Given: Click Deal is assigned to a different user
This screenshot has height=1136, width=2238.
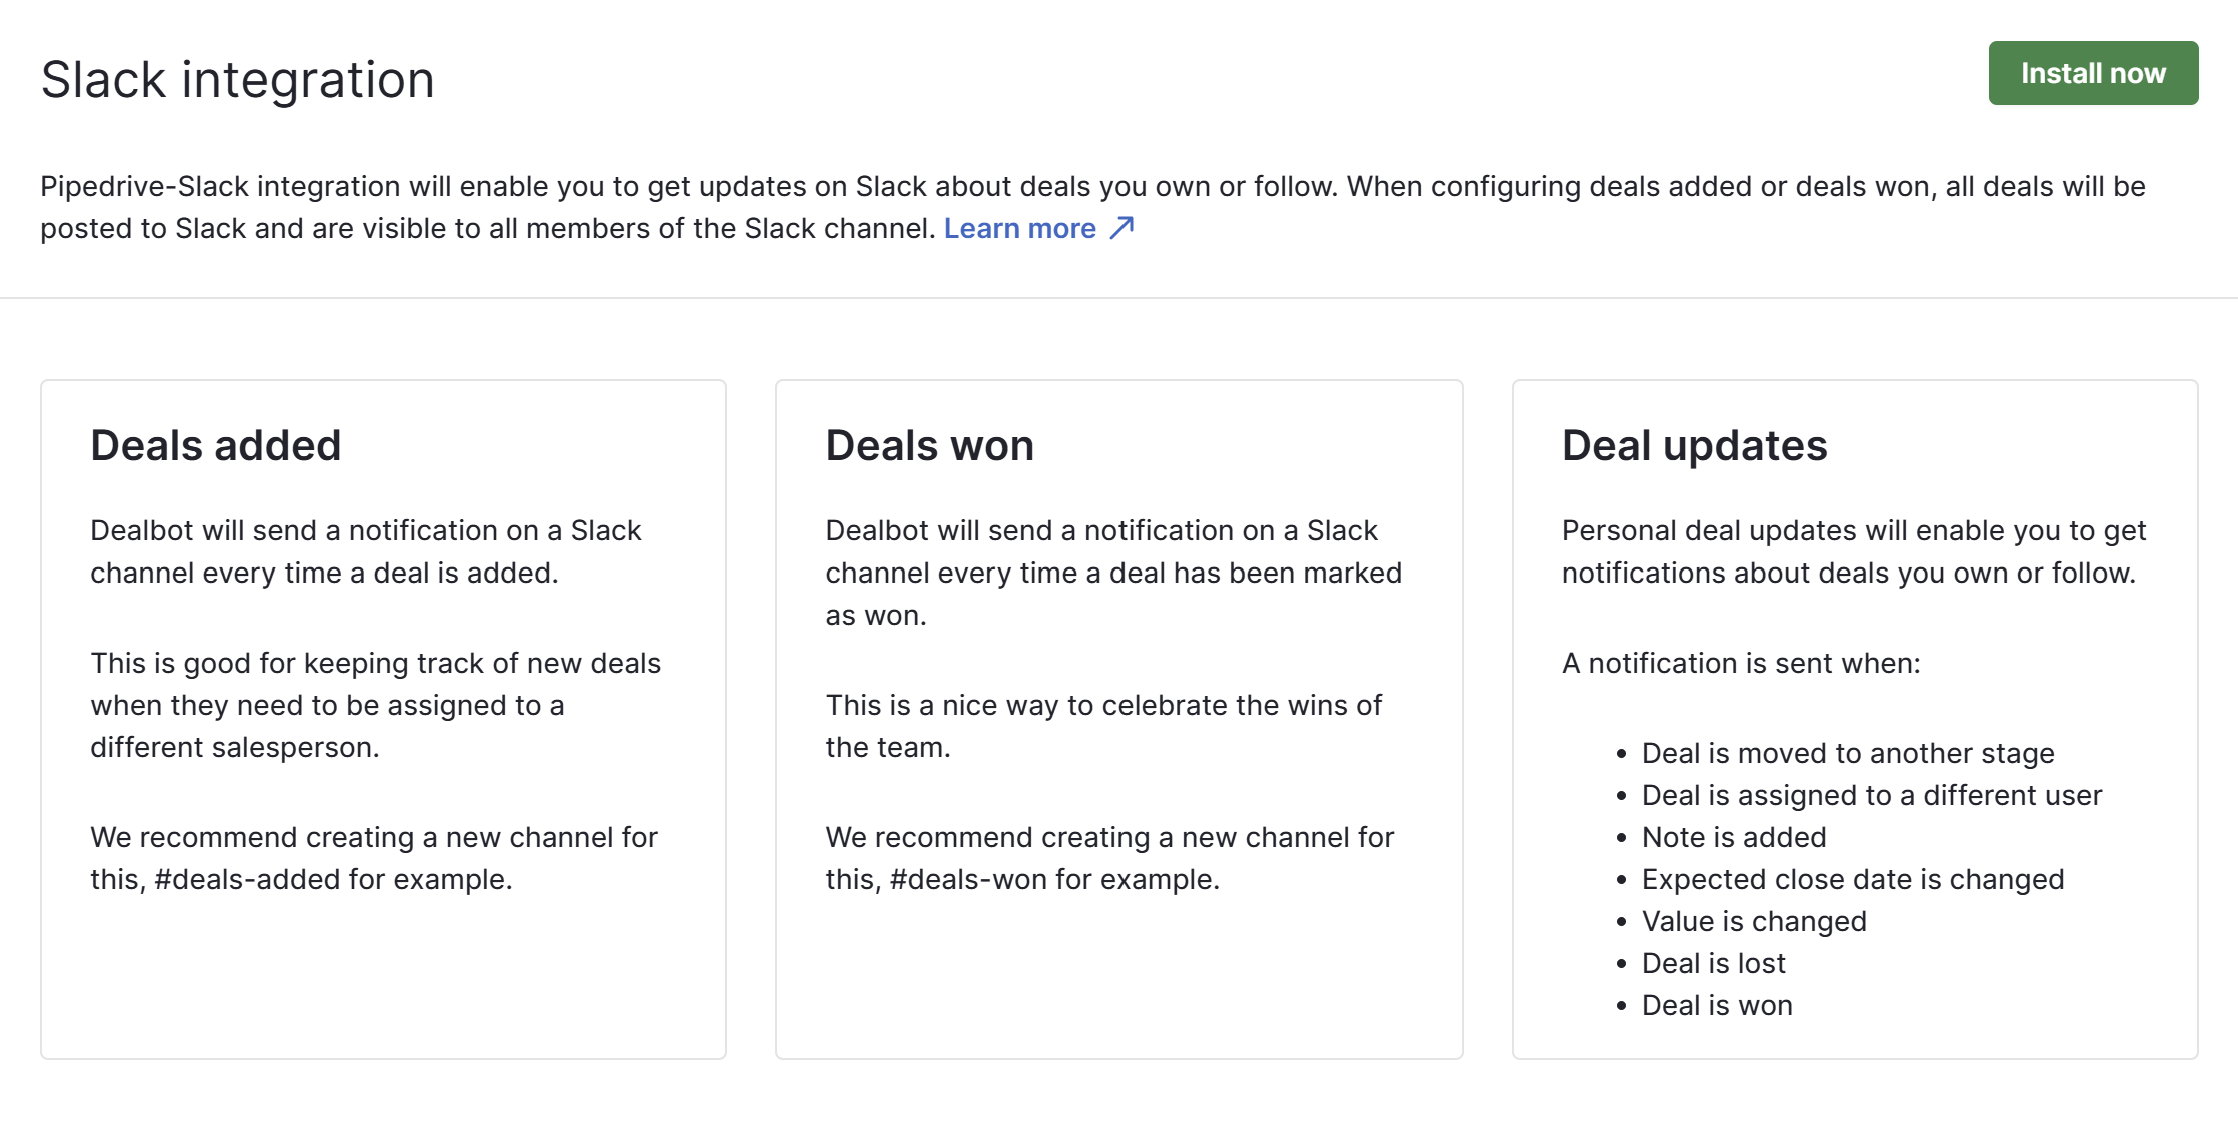Looking at the screenshot, I should pos(1872,795).
